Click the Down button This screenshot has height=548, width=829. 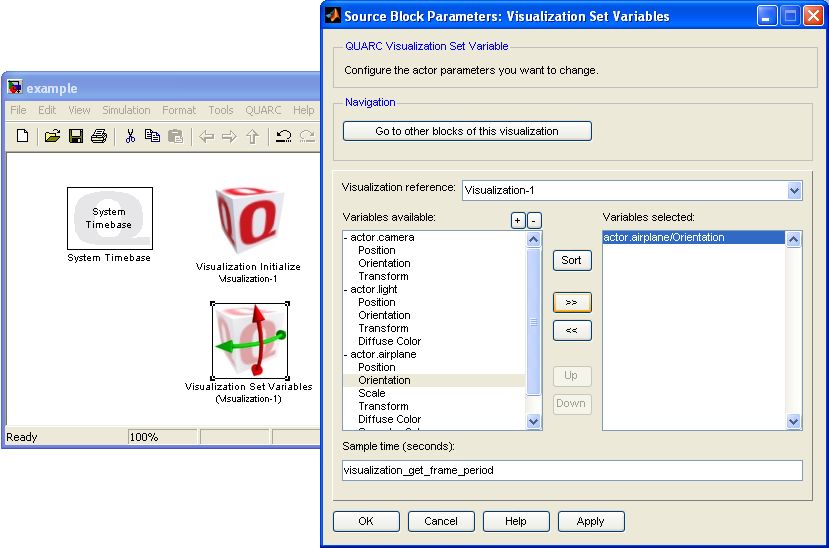(x=572, y=403)
